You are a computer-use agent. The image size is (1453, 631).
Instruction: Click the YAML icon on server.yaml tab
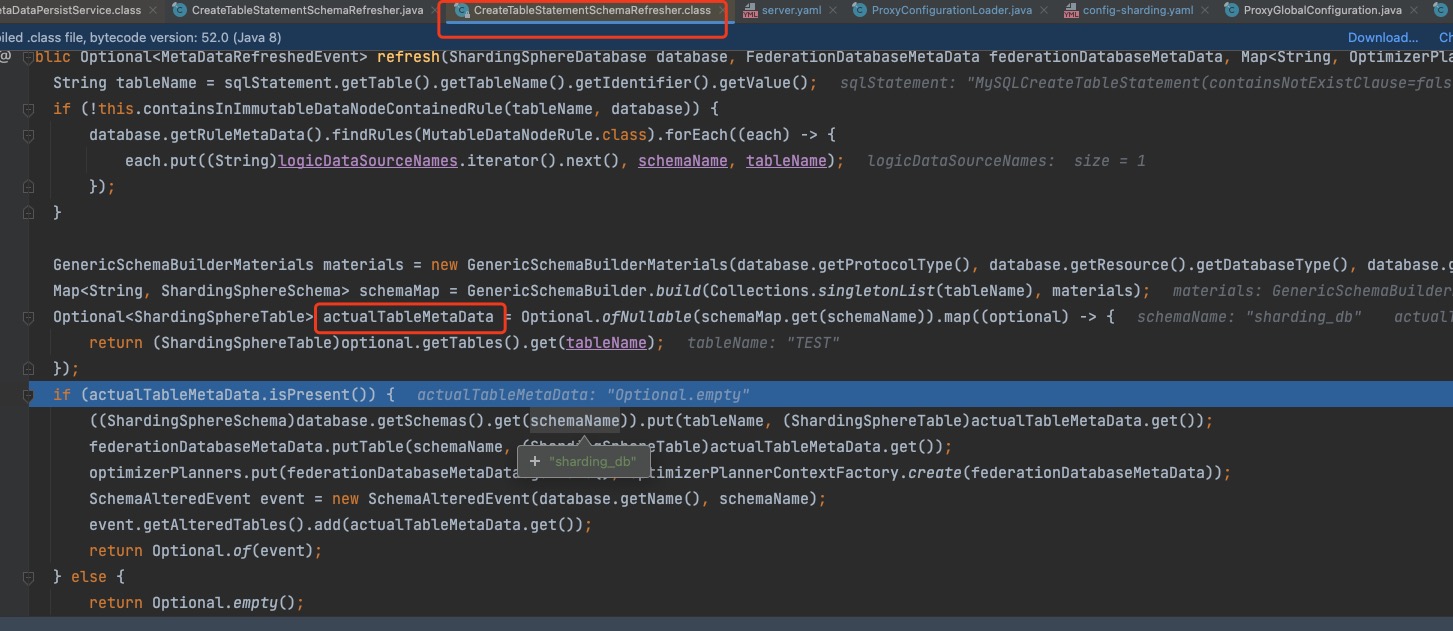(x=750, y=10)
